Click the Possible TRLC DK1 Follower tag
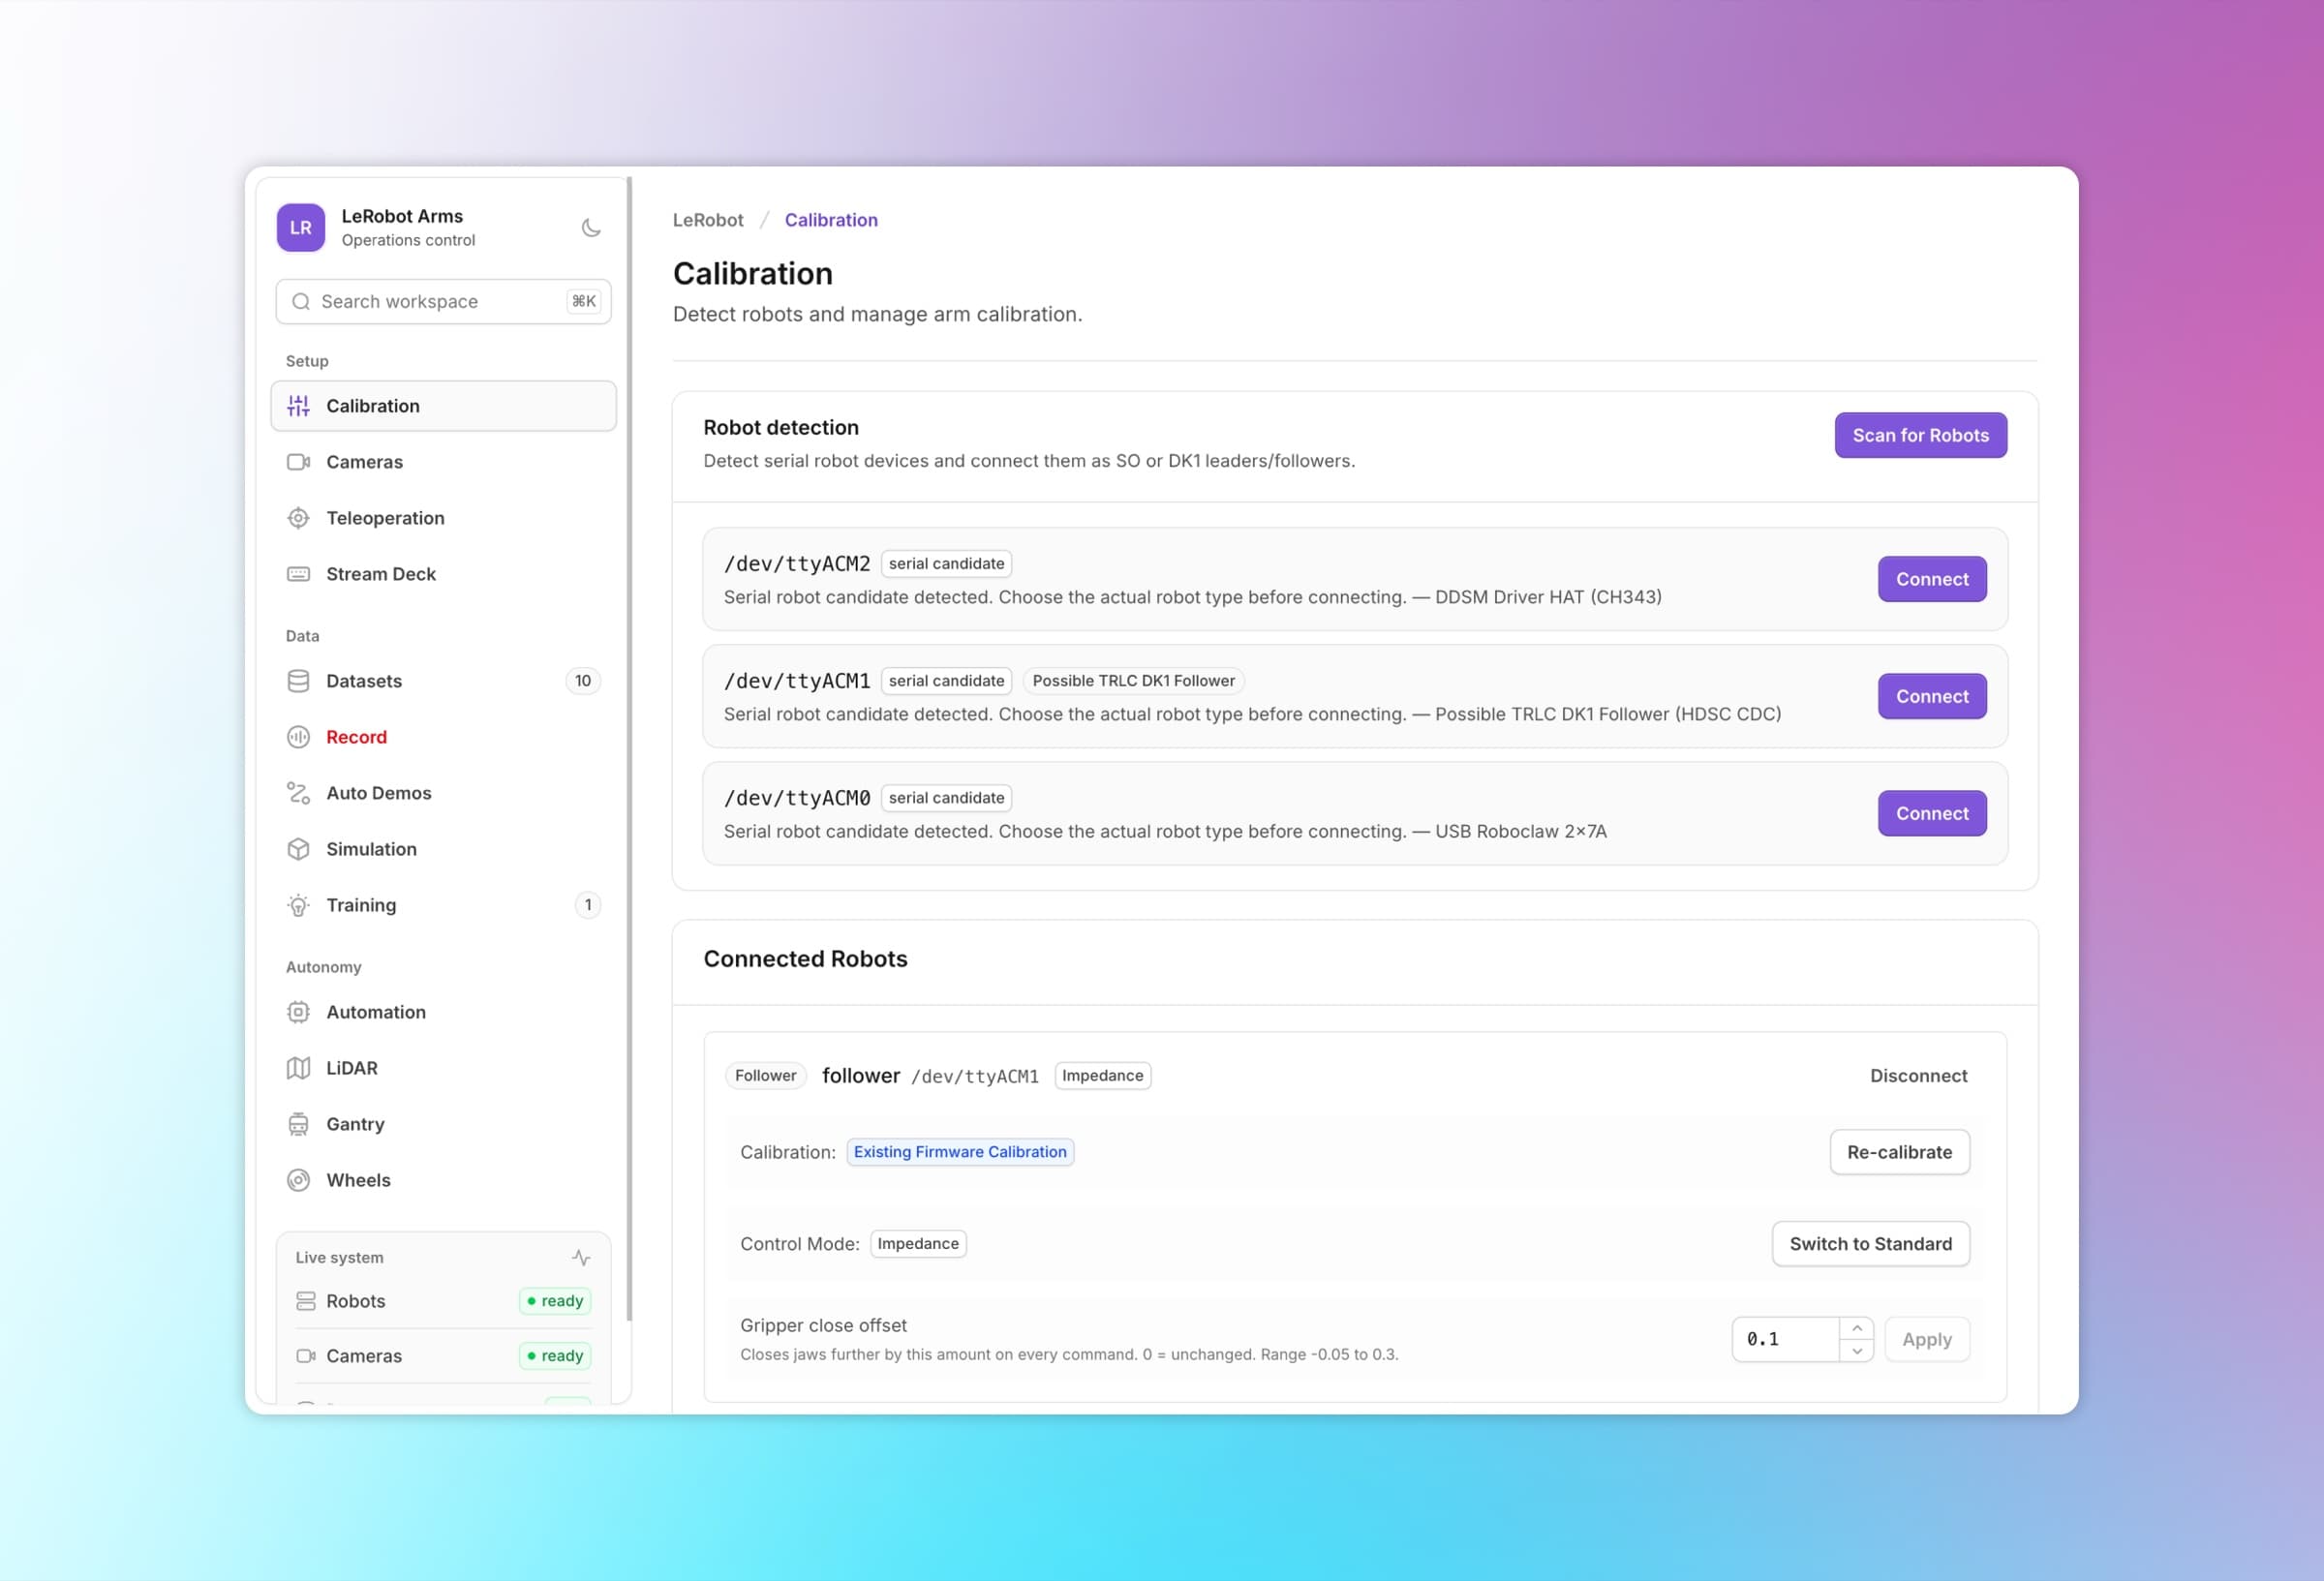 tap(1133, 681)
